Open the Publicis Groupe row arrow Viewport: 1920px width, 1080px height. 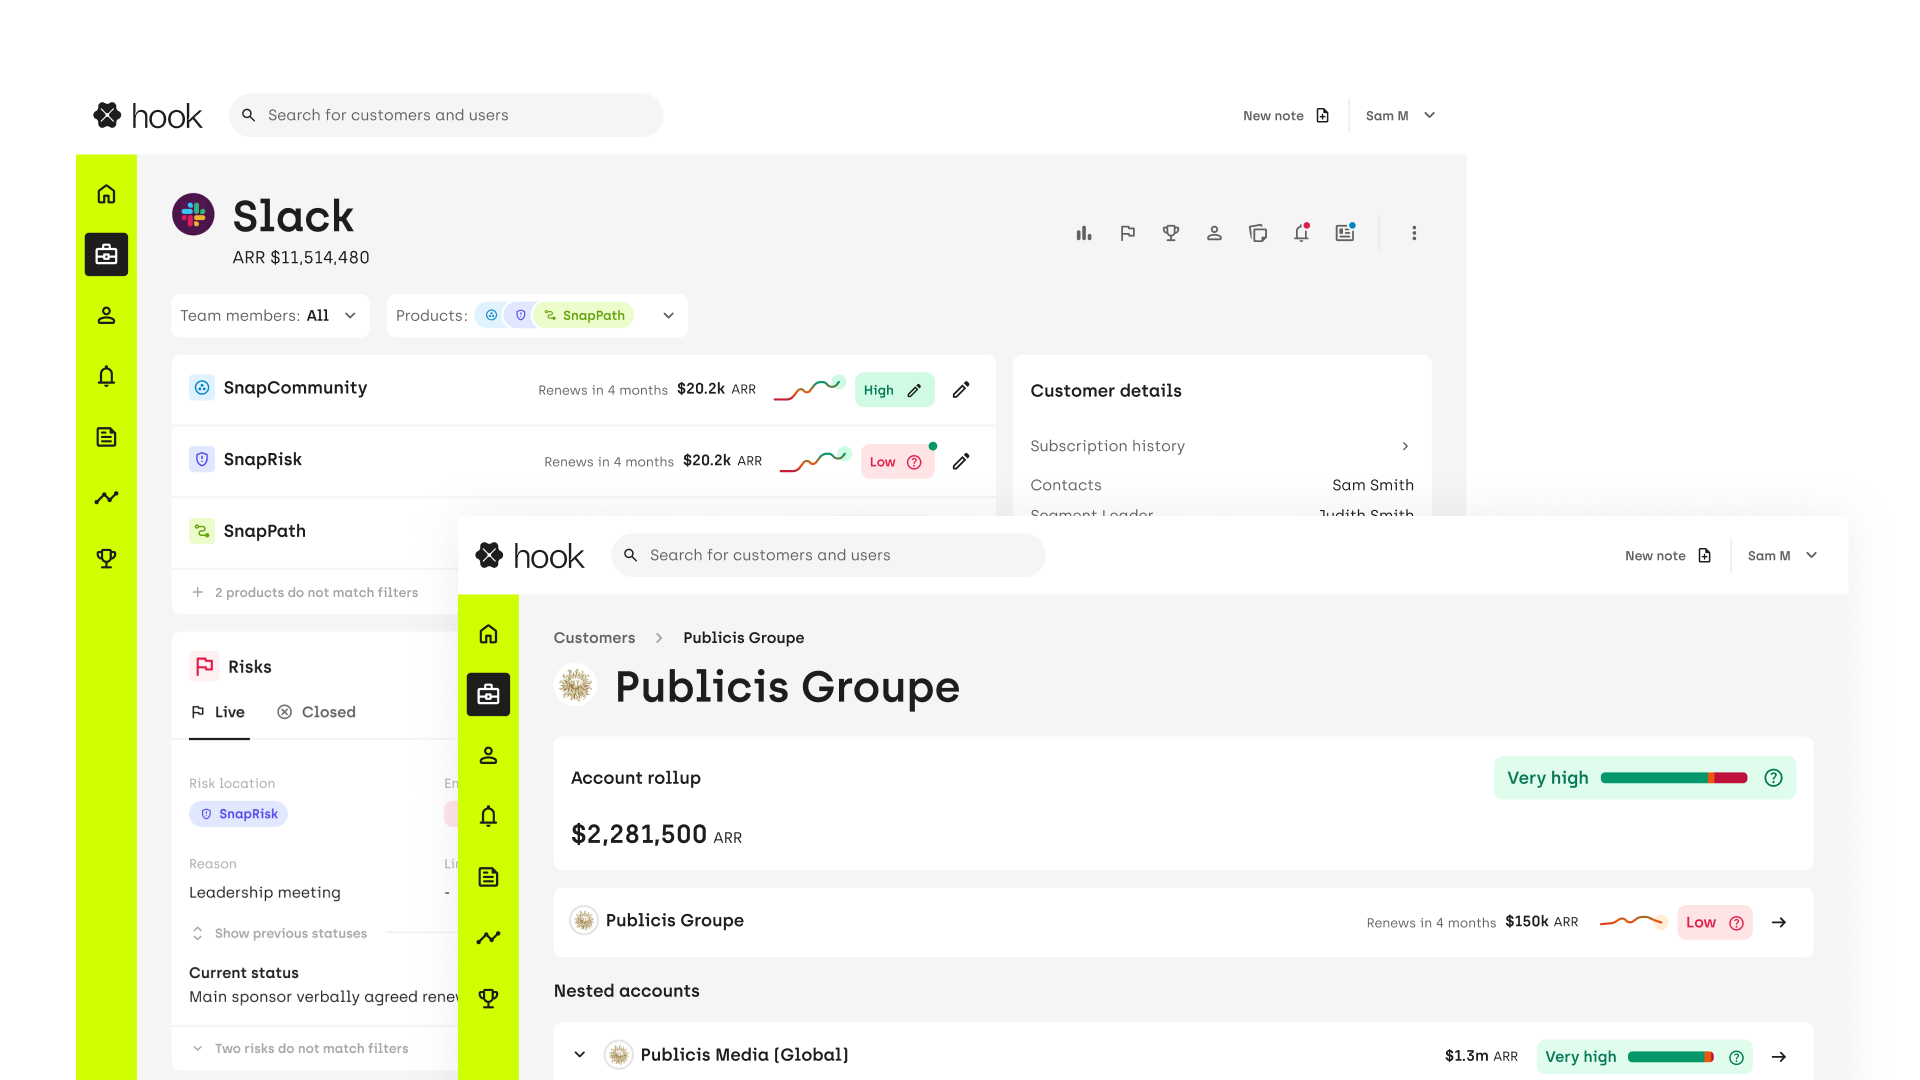coord(1779,922)
